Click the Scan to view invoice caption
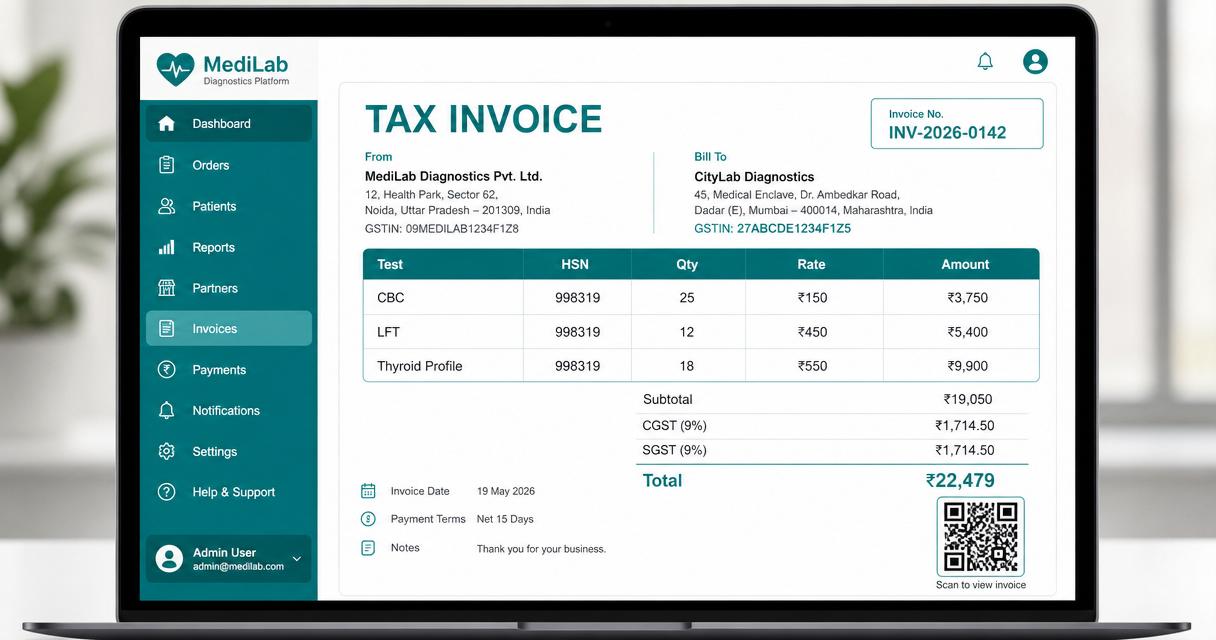This screenshot has width=1216, height=640. coord(981,585)
